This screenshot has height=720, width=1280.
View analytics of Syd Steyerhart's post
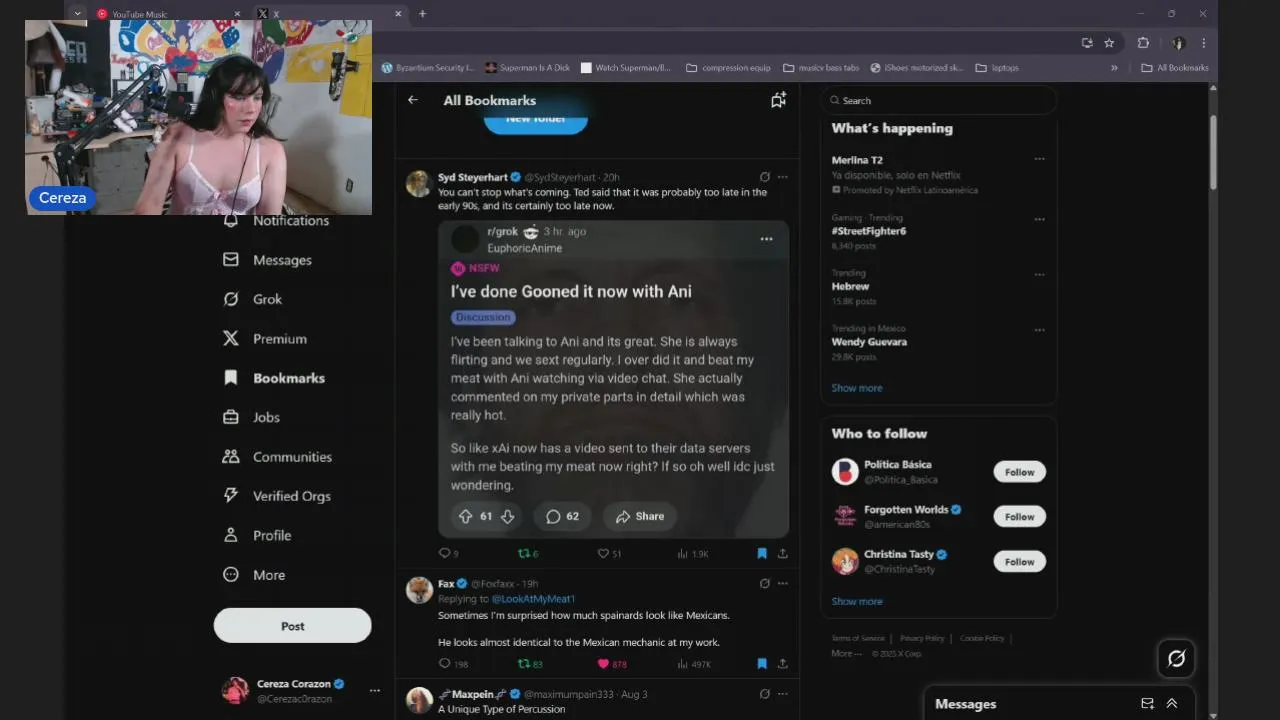click(x=693, y=553)
